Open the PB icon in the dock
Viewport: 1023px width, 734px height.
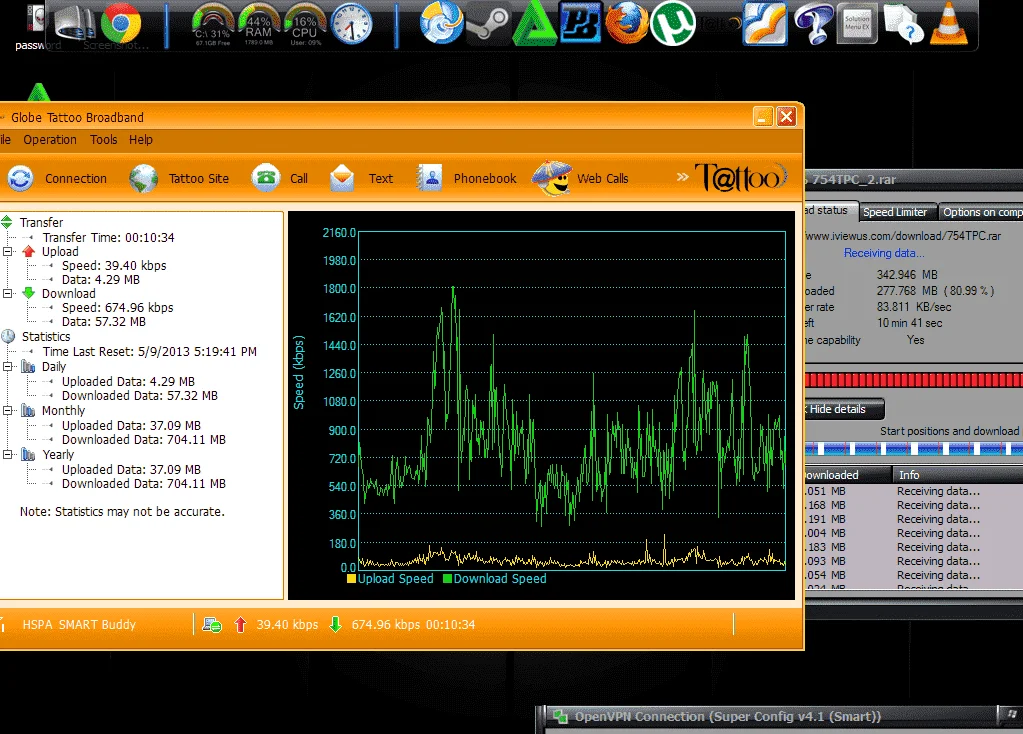click(580, 23)
